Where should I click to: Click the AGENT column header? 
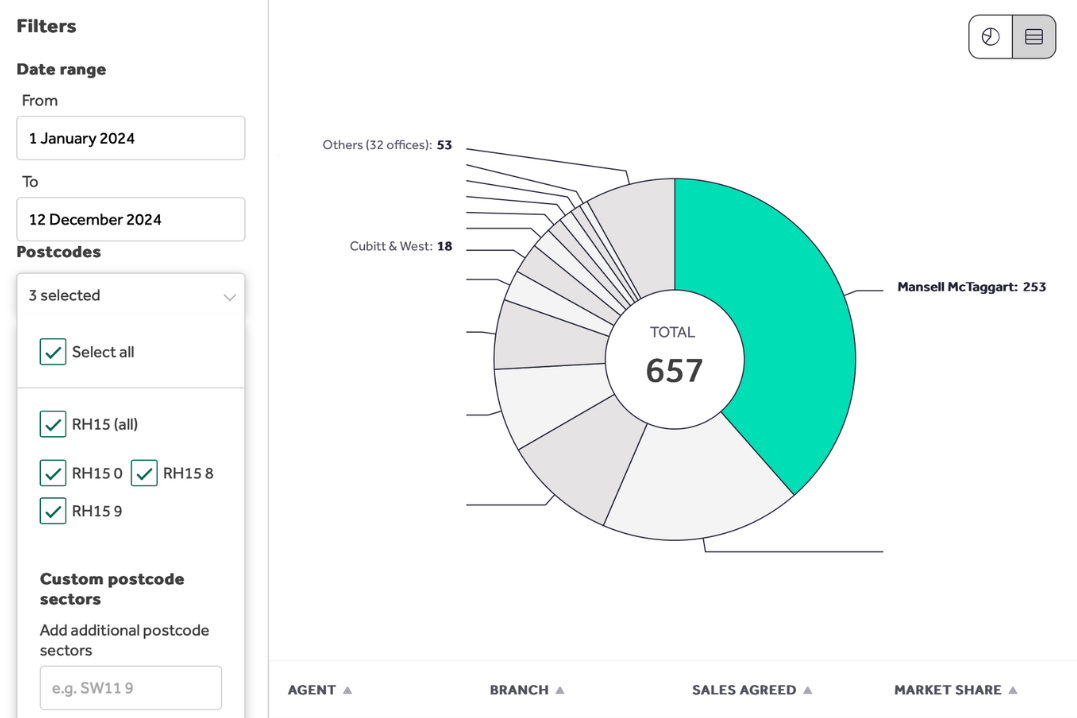click(x=312, y=690)
